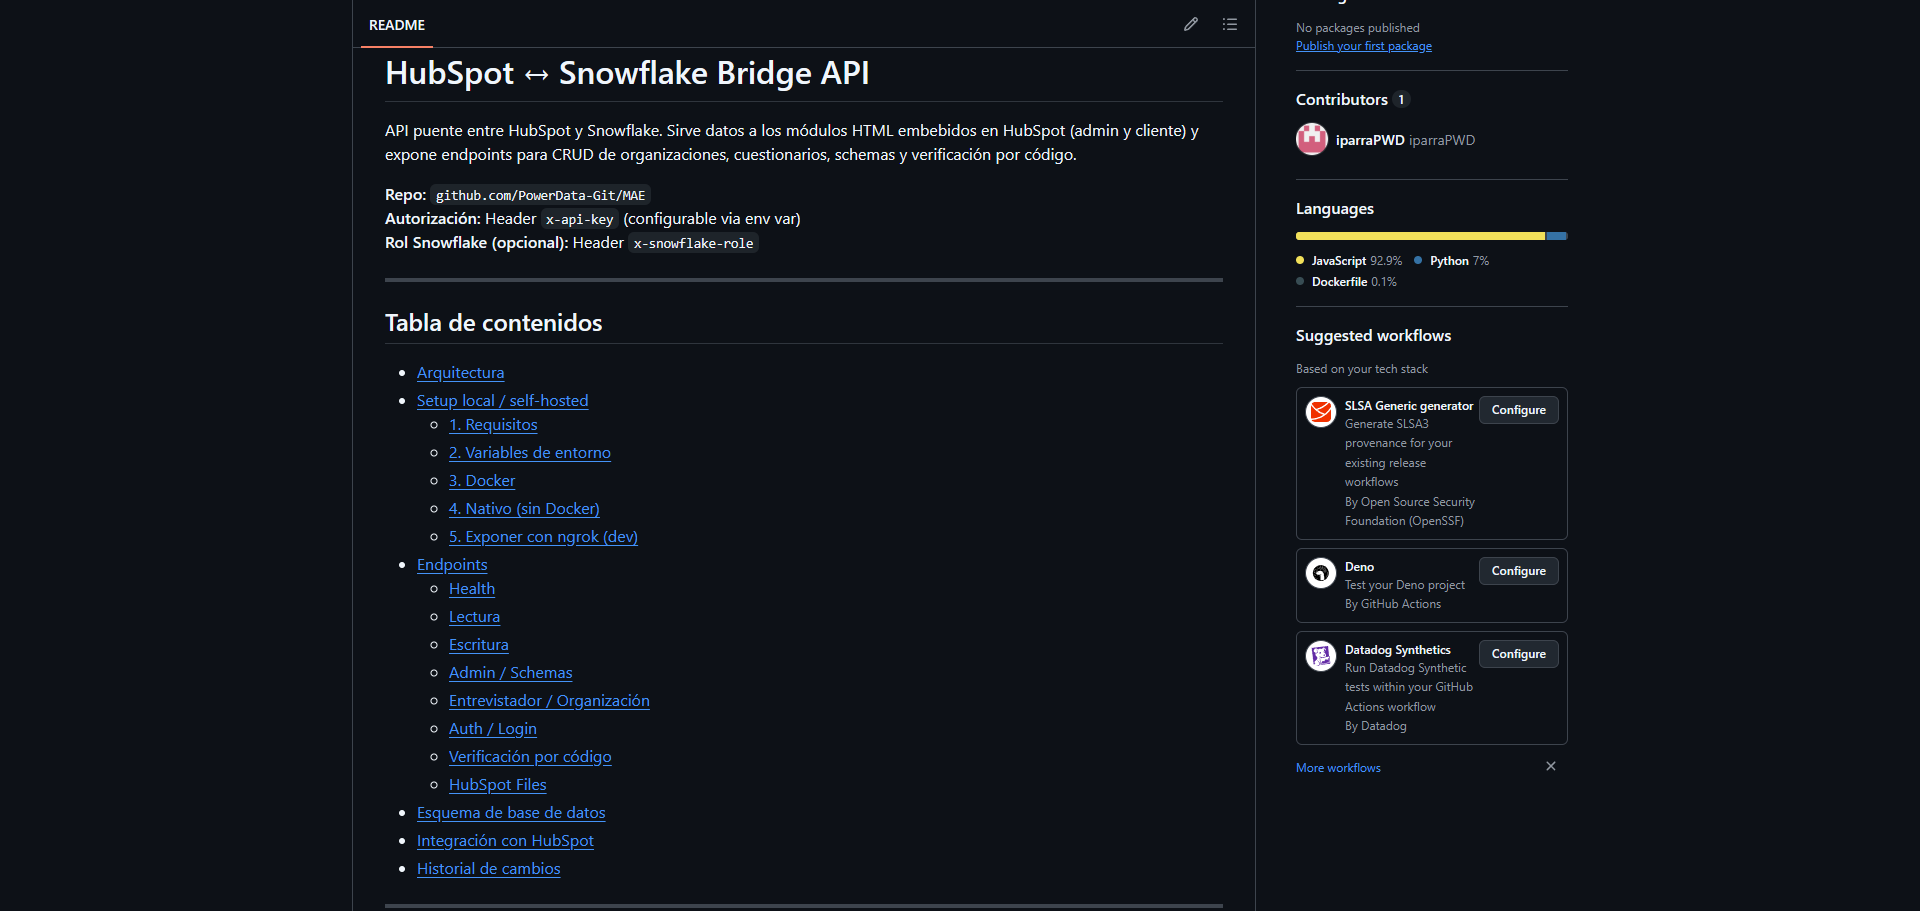This screenshot has width=1920, height=911.
Task: Click the yellow JavaScript segment of languages bar
Action: pyautogui.click(x=1420, y=236)
